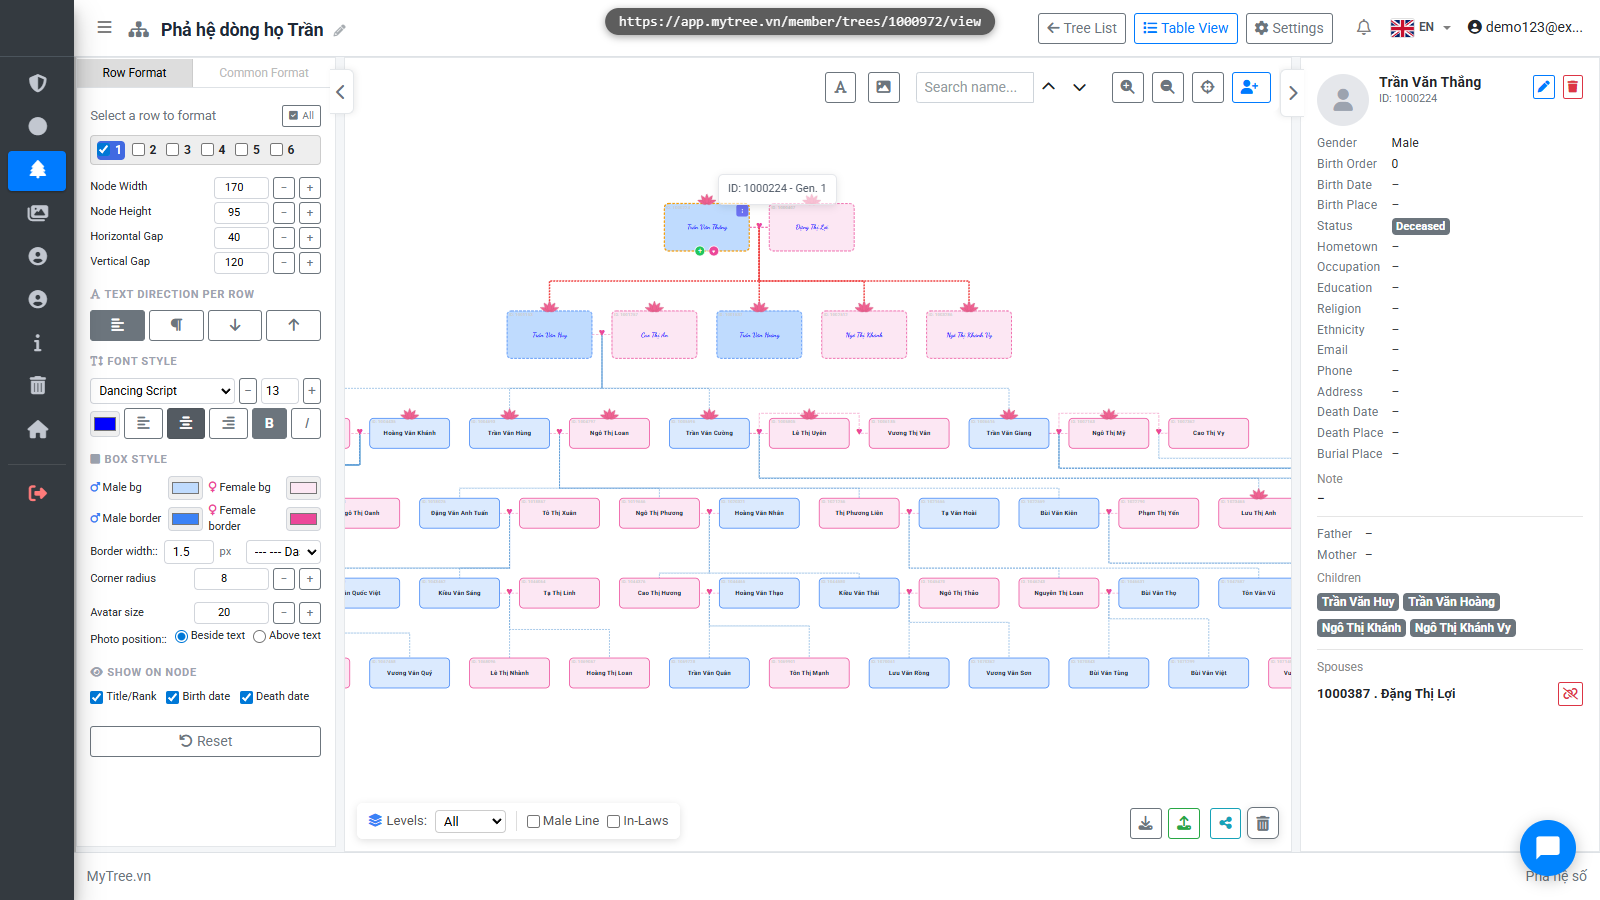Open notifications bell in header
1600x900 pixels.
pyautogui.click(x=1363, y=28)
